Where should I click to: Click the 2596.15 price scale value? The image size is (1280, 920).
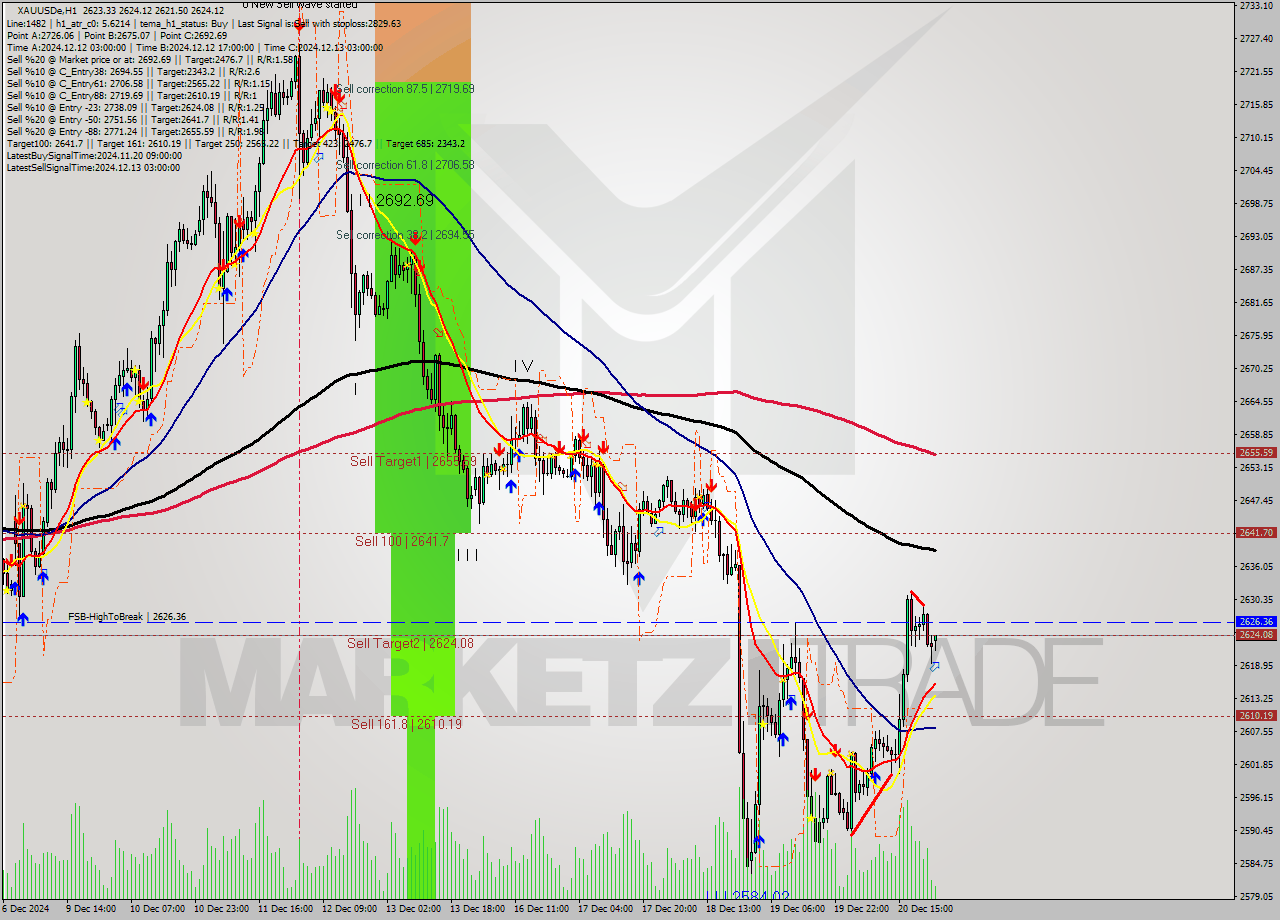click(1256, 797)
